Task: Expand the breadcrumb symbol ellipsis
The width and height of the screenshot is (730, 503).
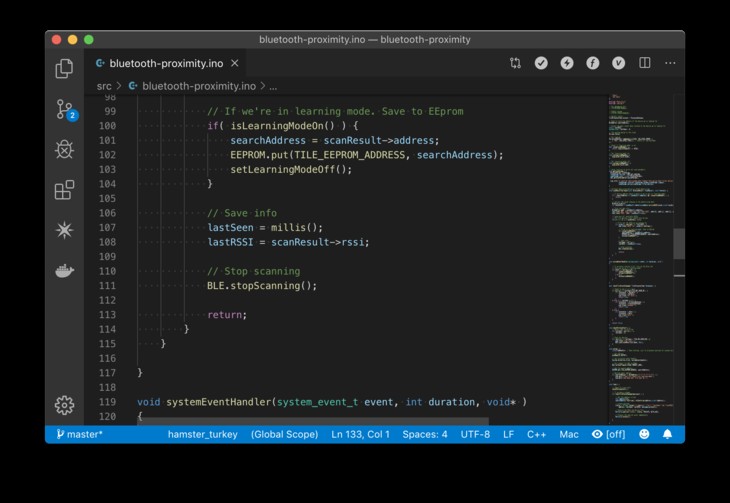Action: coord(273,86)
